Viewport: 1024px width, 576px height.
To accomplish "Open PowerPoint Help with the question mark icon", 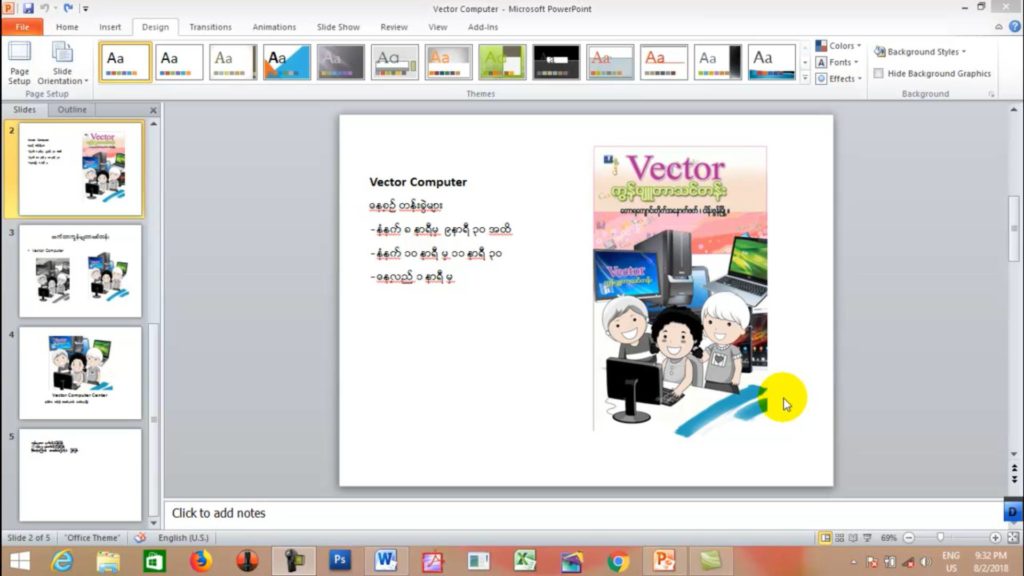I will [1014, 27].
